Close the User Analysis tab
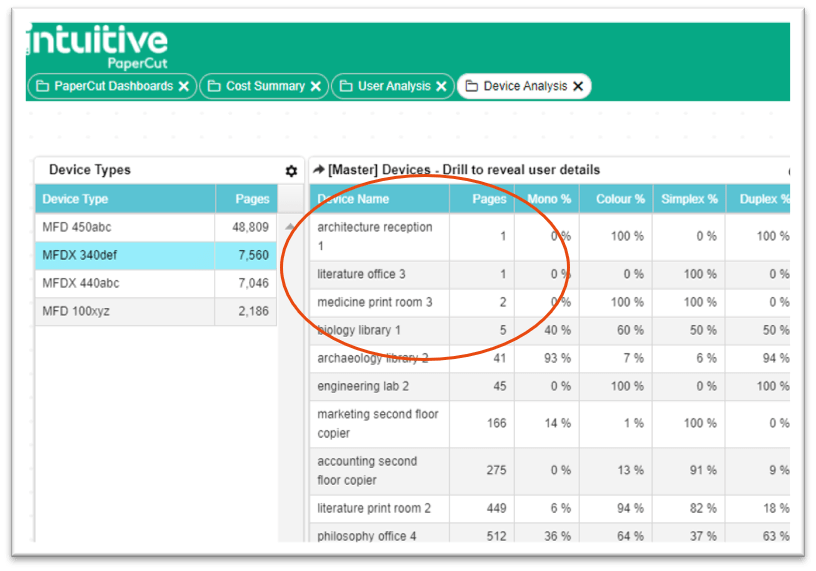This screenshot has height=571, width=816. click(x=441, y=86)
